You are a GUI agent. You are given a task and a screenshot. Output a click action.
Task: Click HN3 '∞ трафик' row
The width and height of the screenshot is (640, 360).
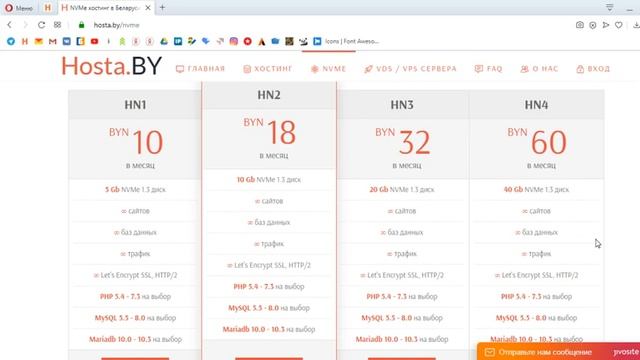(402, 253)
